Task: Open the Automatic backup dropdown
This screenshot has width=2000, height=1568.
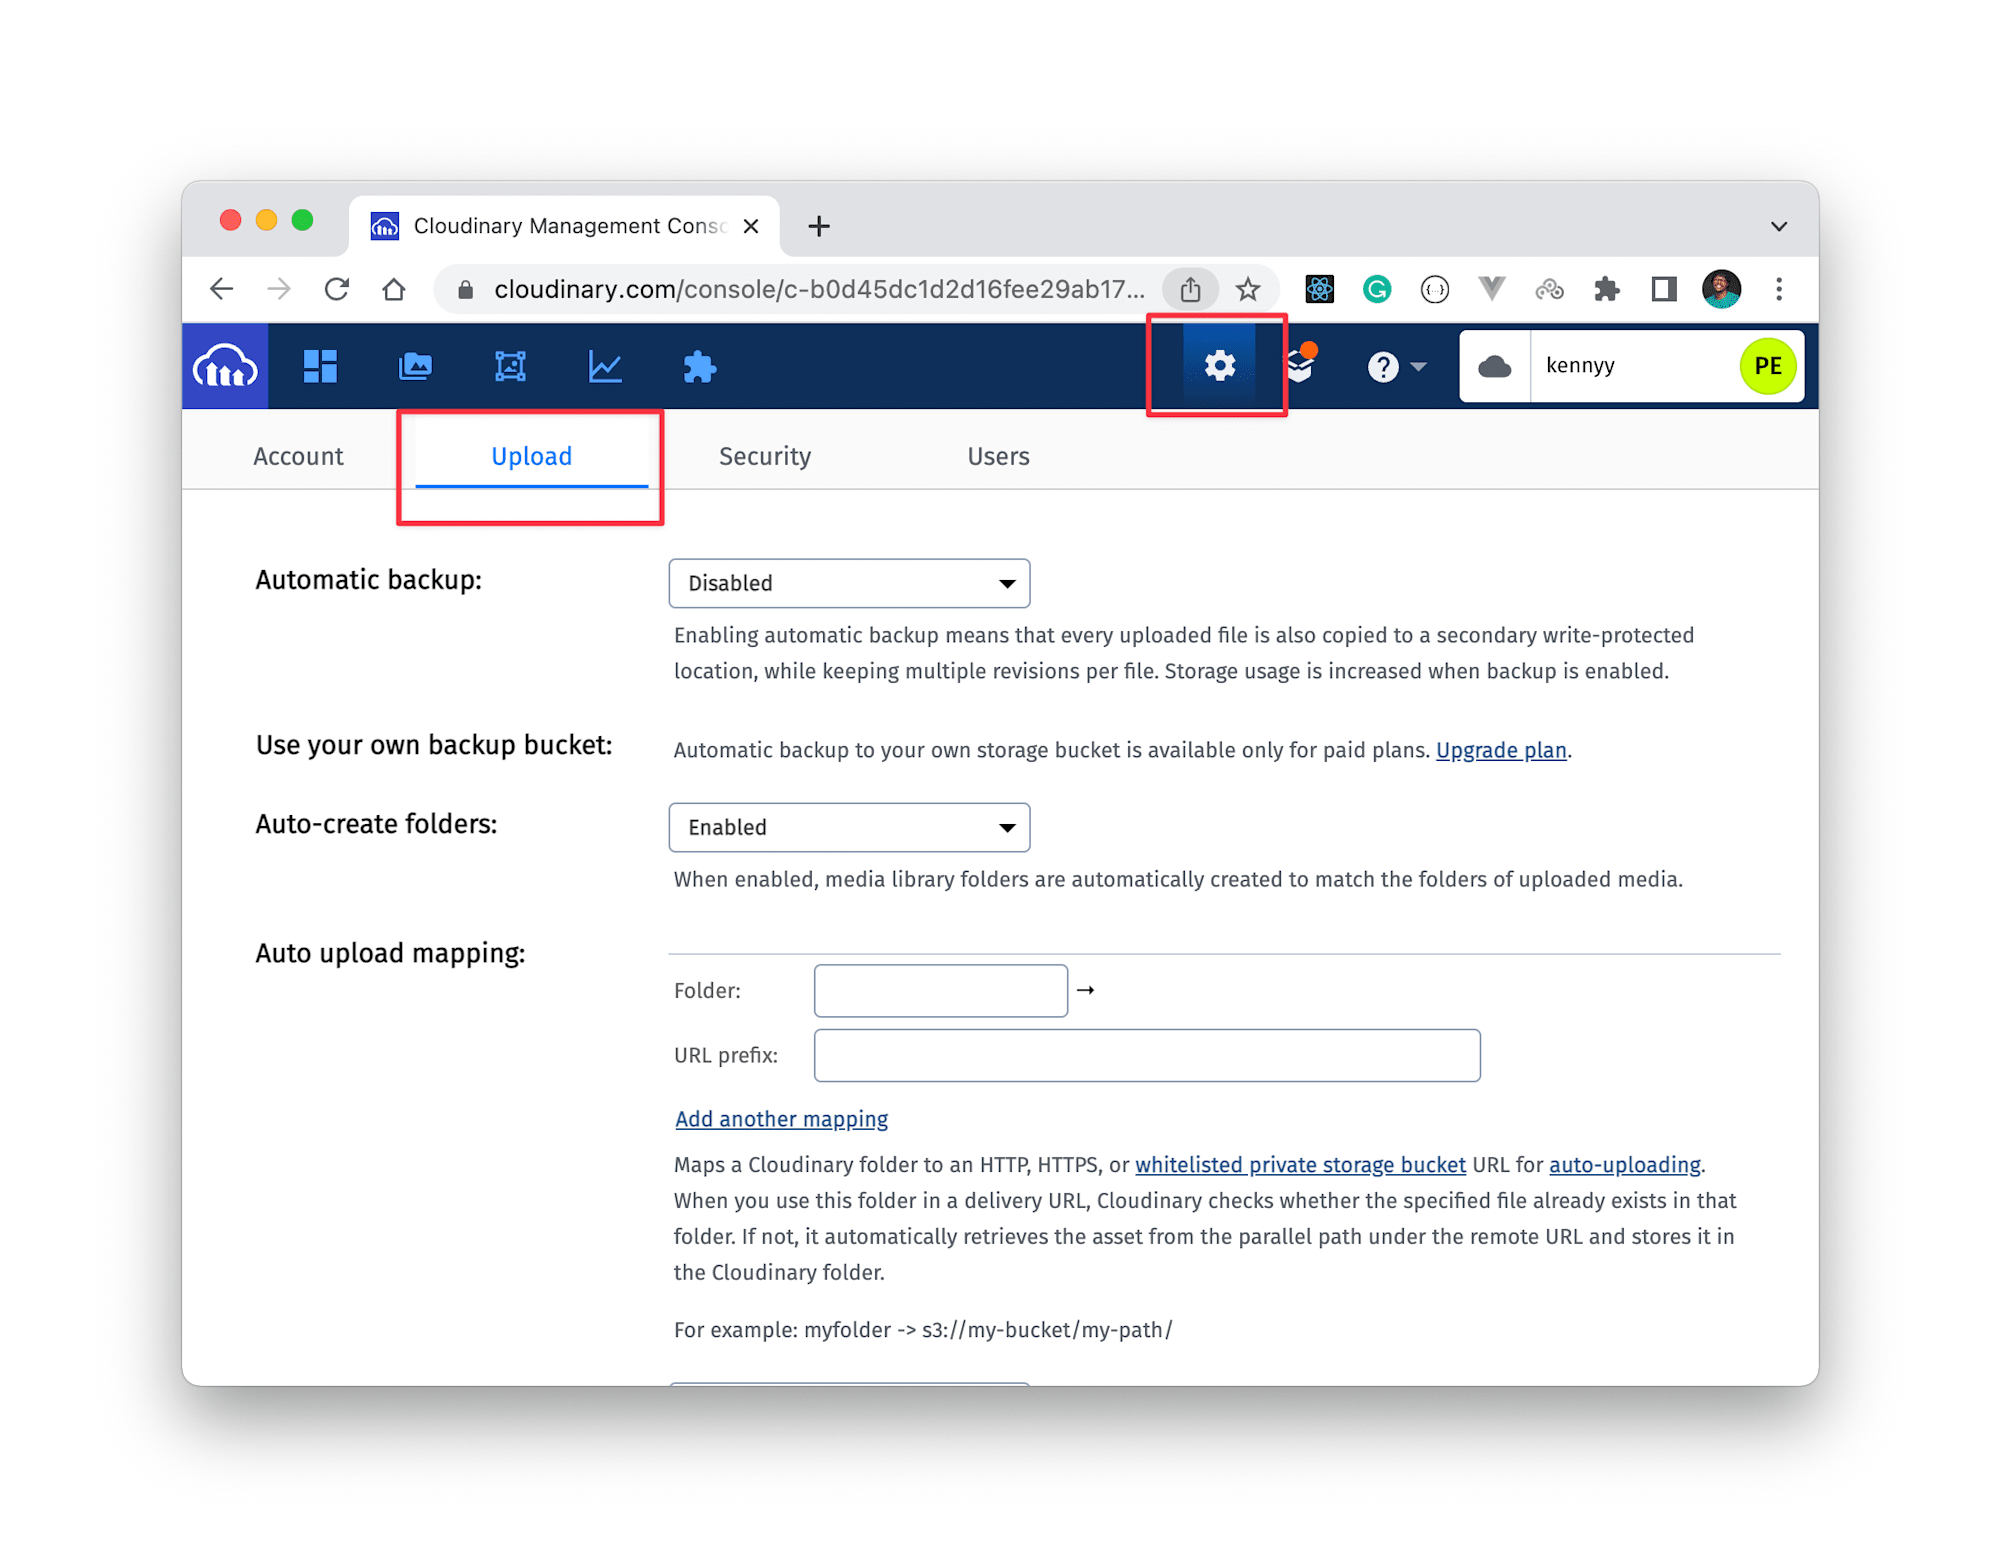Action: 849,583
